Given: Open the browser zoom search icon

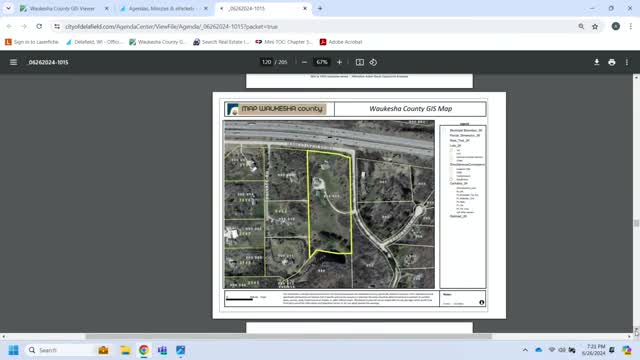Looking at the screenshot, I should (581, 26).
